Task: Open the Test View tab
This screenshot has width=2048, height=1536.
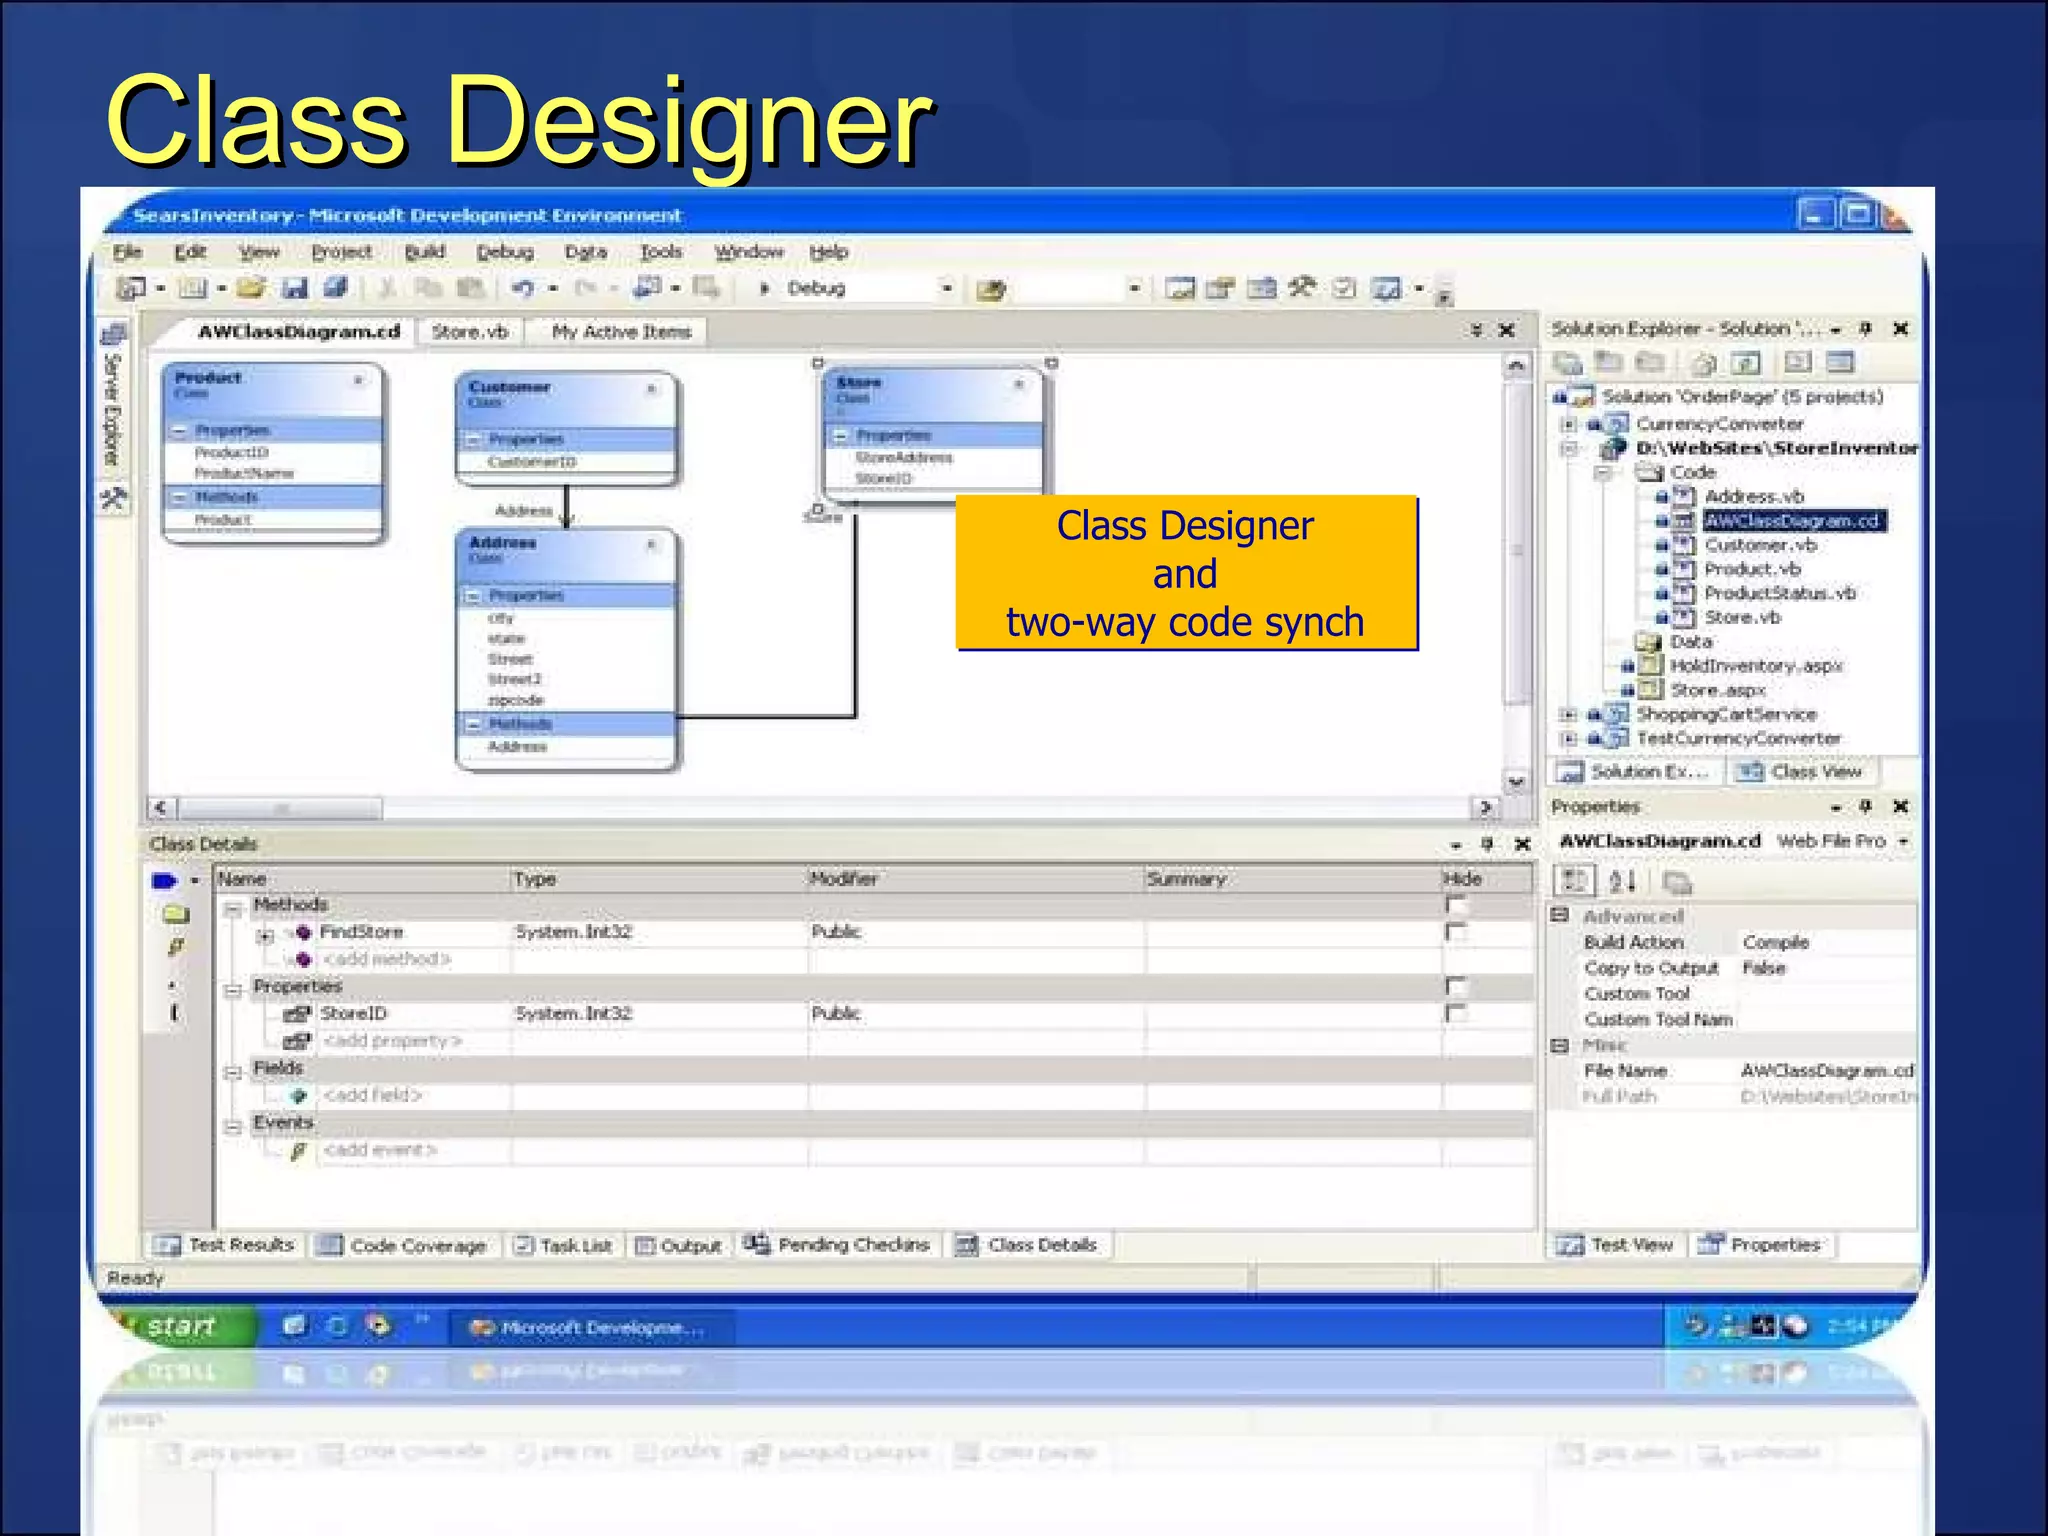Action: pyautogui.click(x=1615, y=1245)
